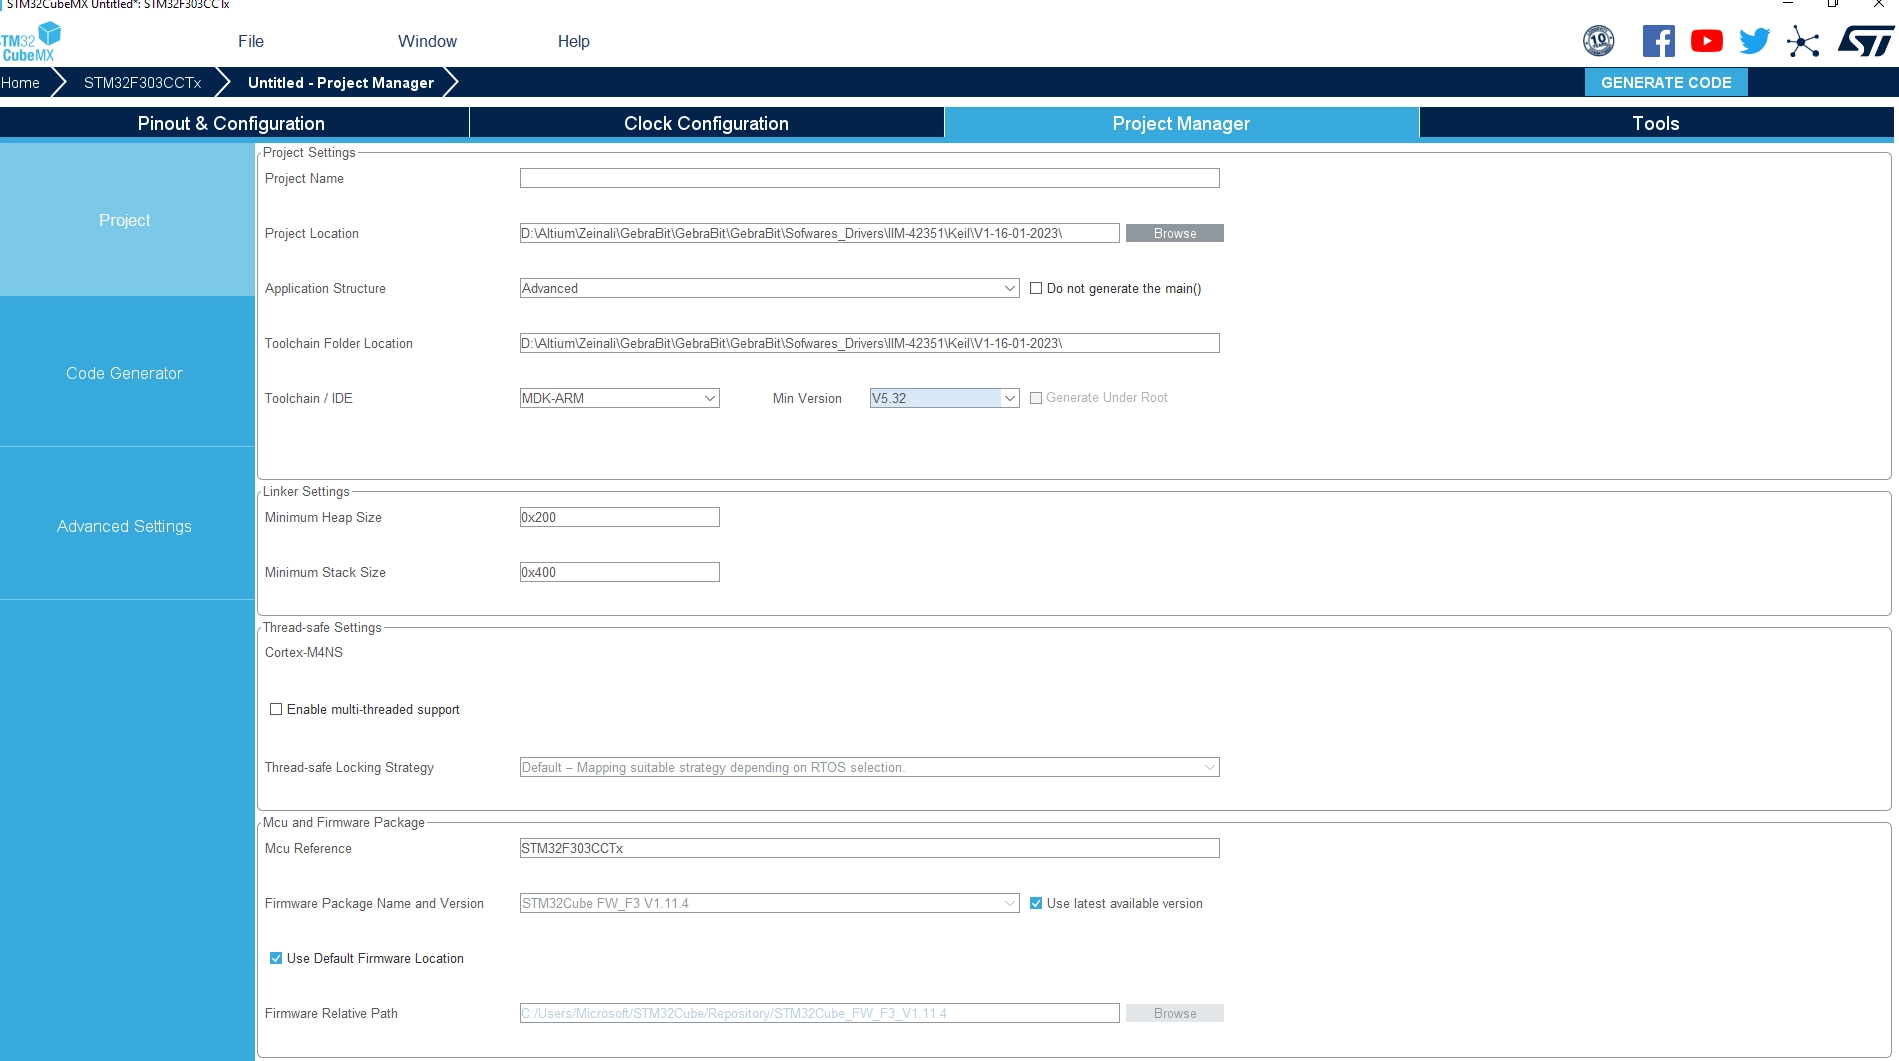Open the 10-year anniversary badge icon
The width and height of the screenshot is (1899, 1061).
click(x=1599, y=41)
